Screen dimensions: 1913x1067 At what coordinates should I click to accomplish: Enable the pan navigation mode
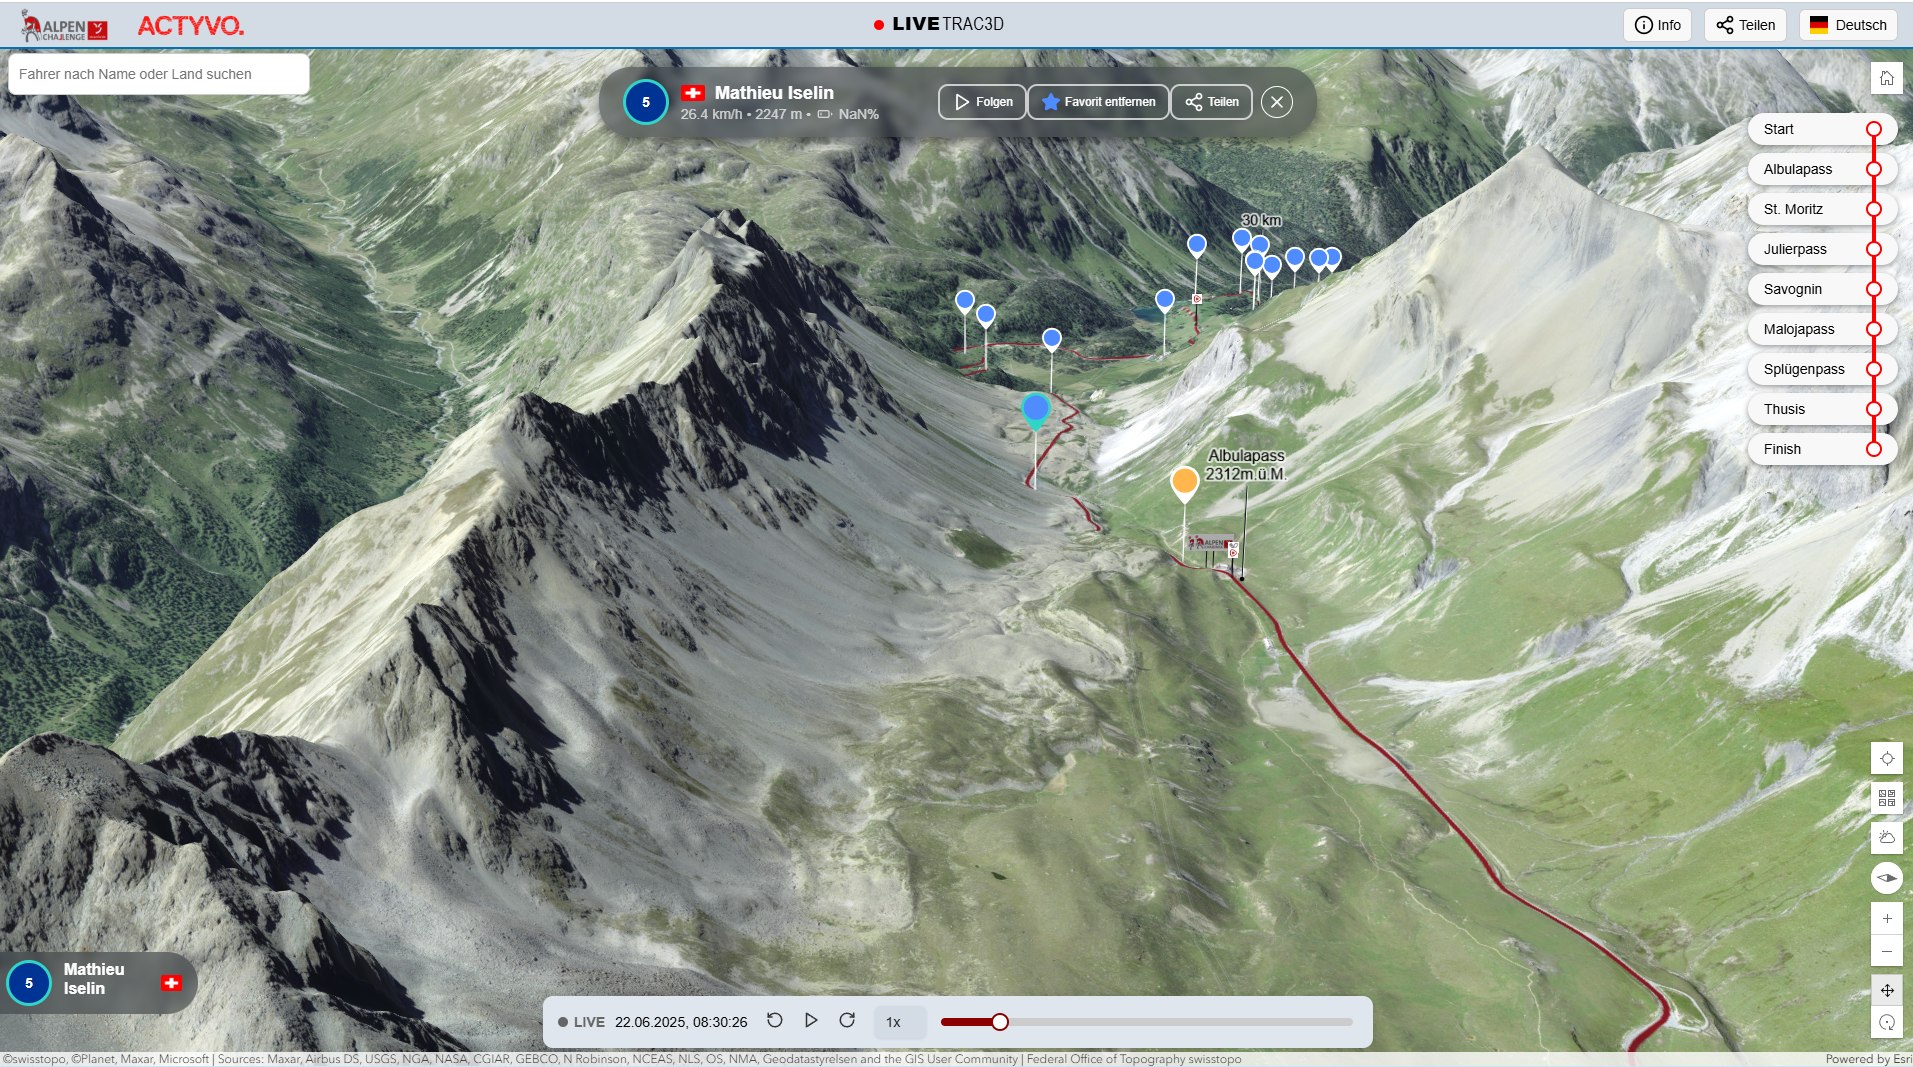coord(1886,990)
